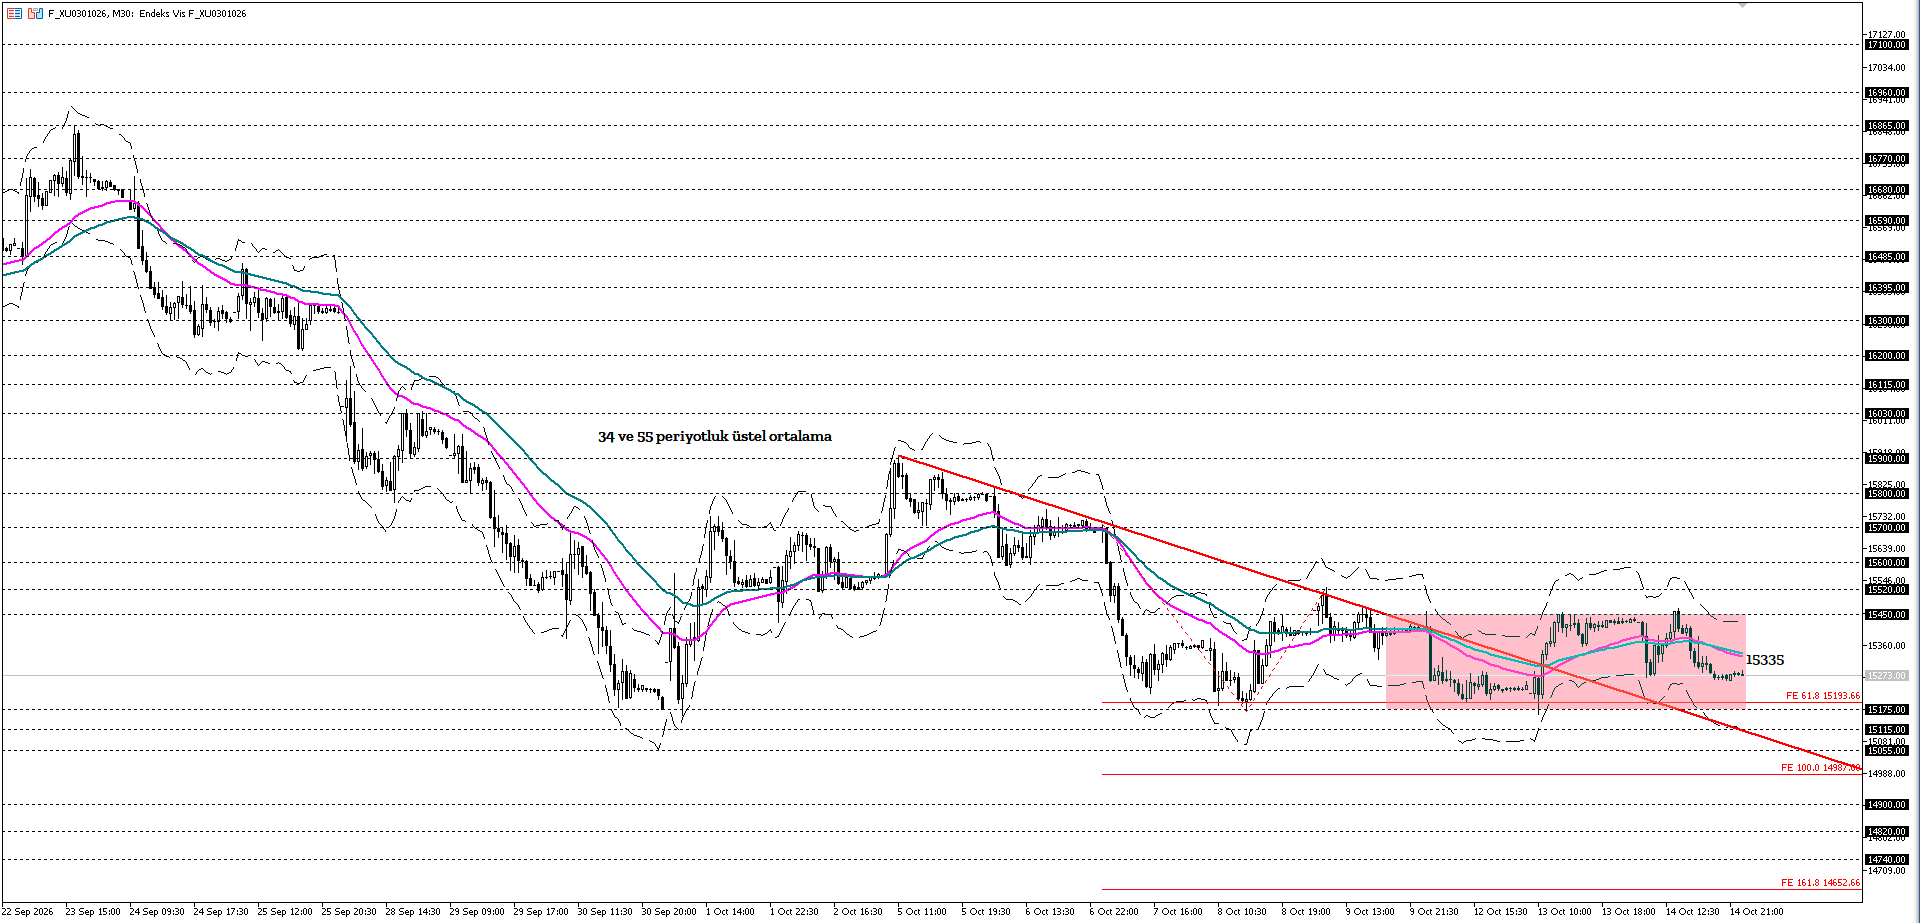Click '30 Sep 20:00' on time axis
Viewport: 1920px width, 923px height.
[669, 912]
